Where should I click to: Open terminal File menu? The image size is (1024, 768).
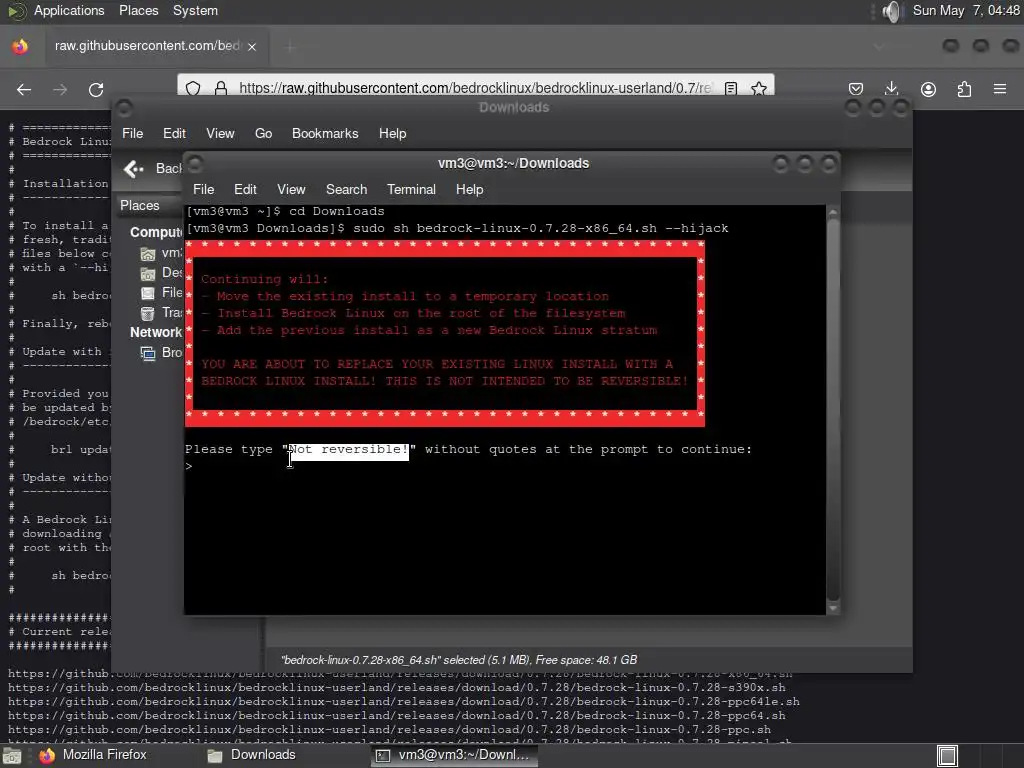point(203,189)
